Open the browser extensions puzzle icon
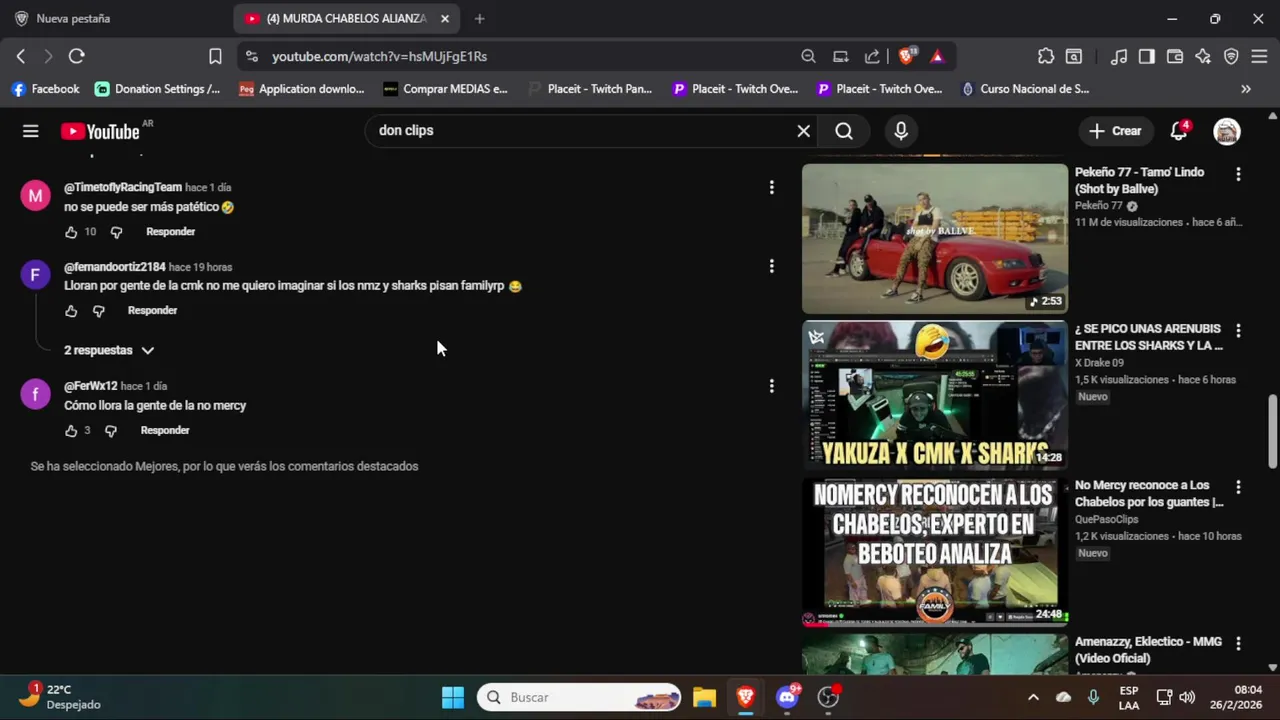The height and width of the screenshot is (720, 1280). pyautogui.click(x=1046, y=56)
